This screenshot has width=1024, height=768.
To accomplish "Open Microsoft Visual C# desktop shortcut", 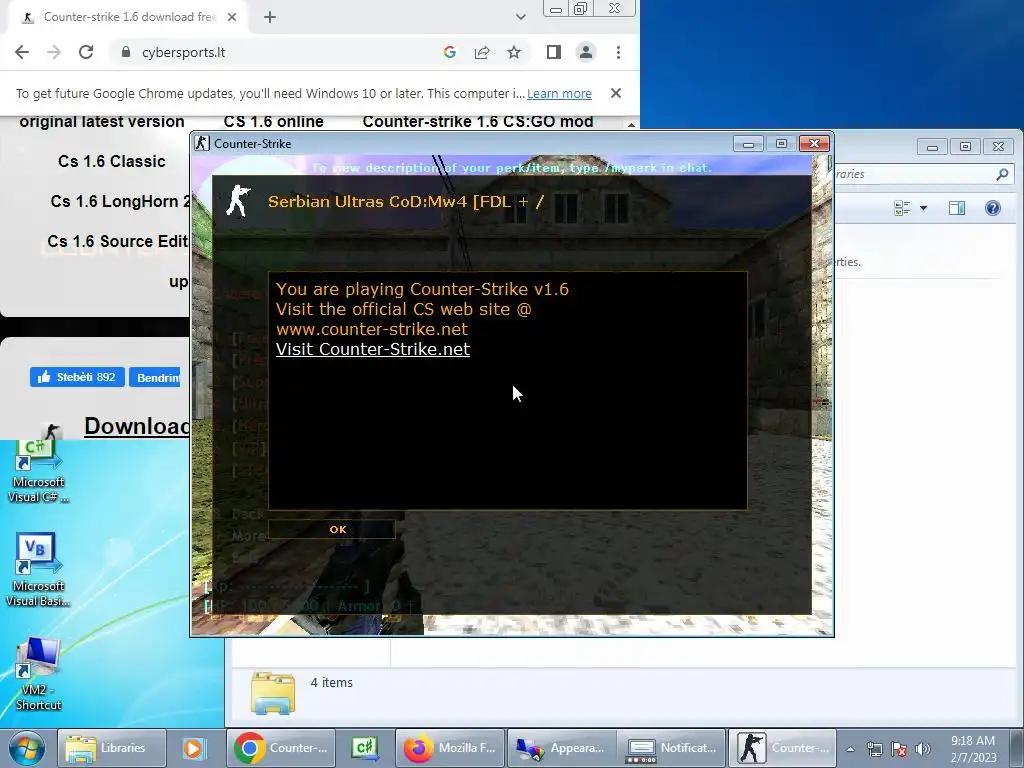I will 38,472.
